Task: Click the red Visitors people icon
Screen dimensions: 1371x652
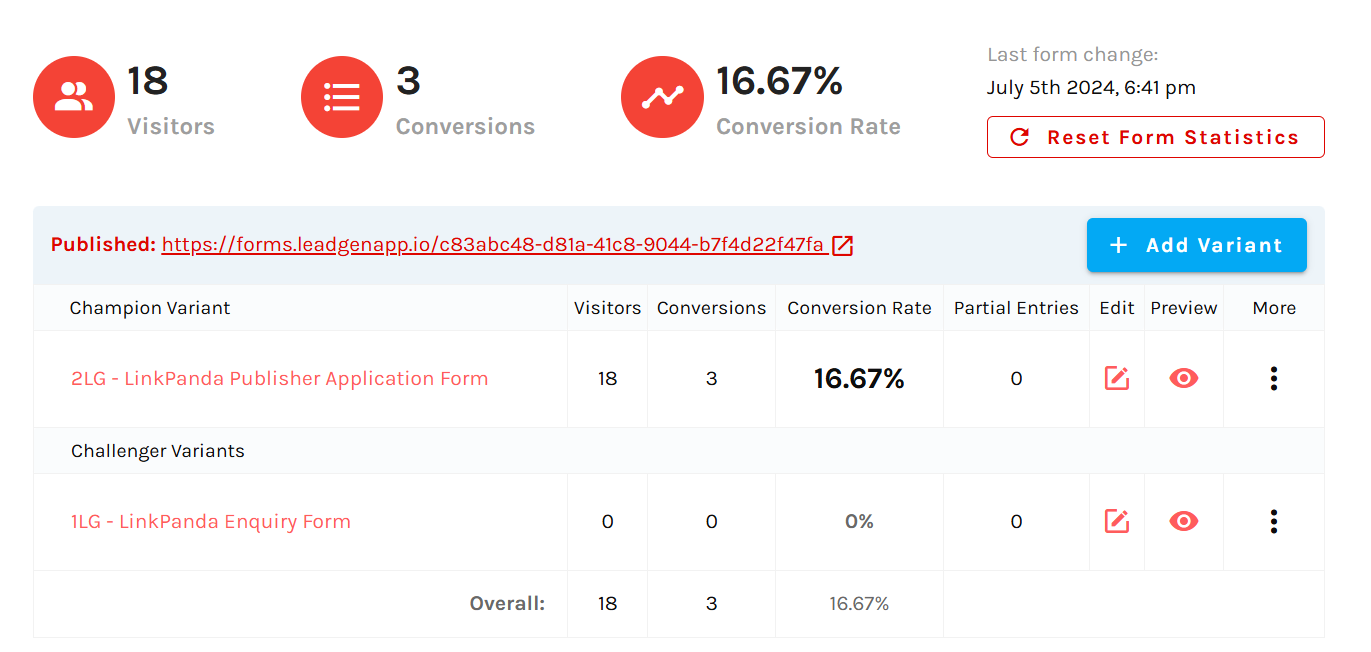Action: coord(74,97)
